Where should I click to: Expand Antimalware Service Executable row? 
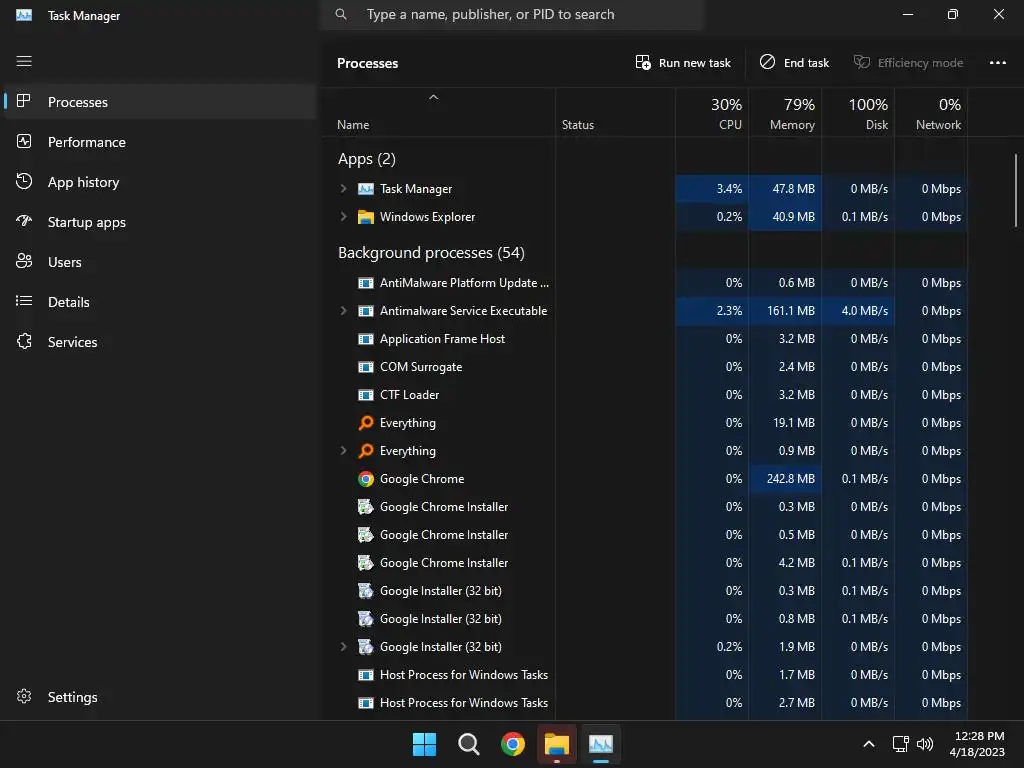point(344,310)
